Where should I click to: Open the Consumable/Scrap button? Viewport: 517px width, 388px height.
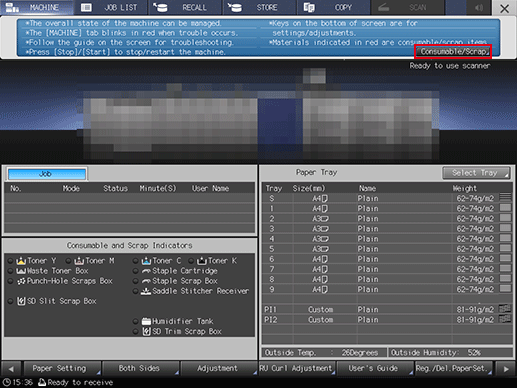coord(453,52)
